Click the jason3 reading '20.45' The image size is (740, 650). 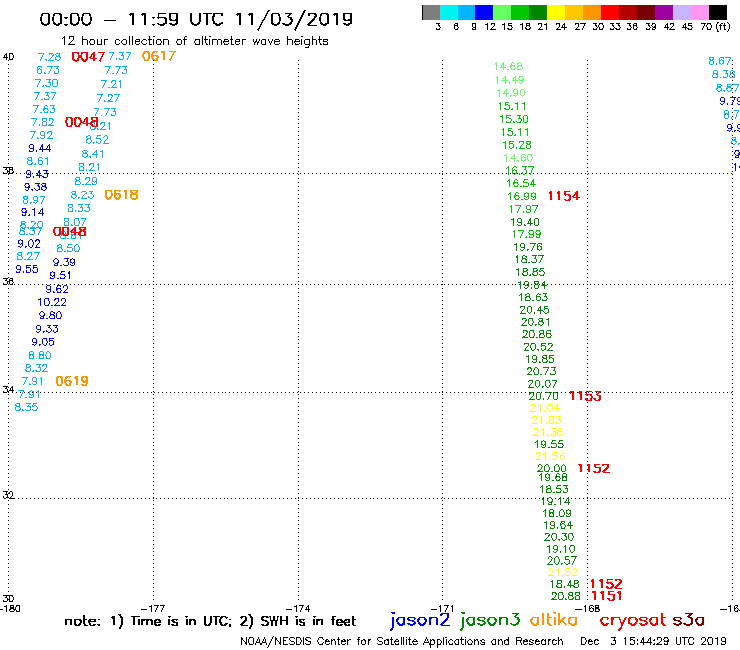point(534,310)
